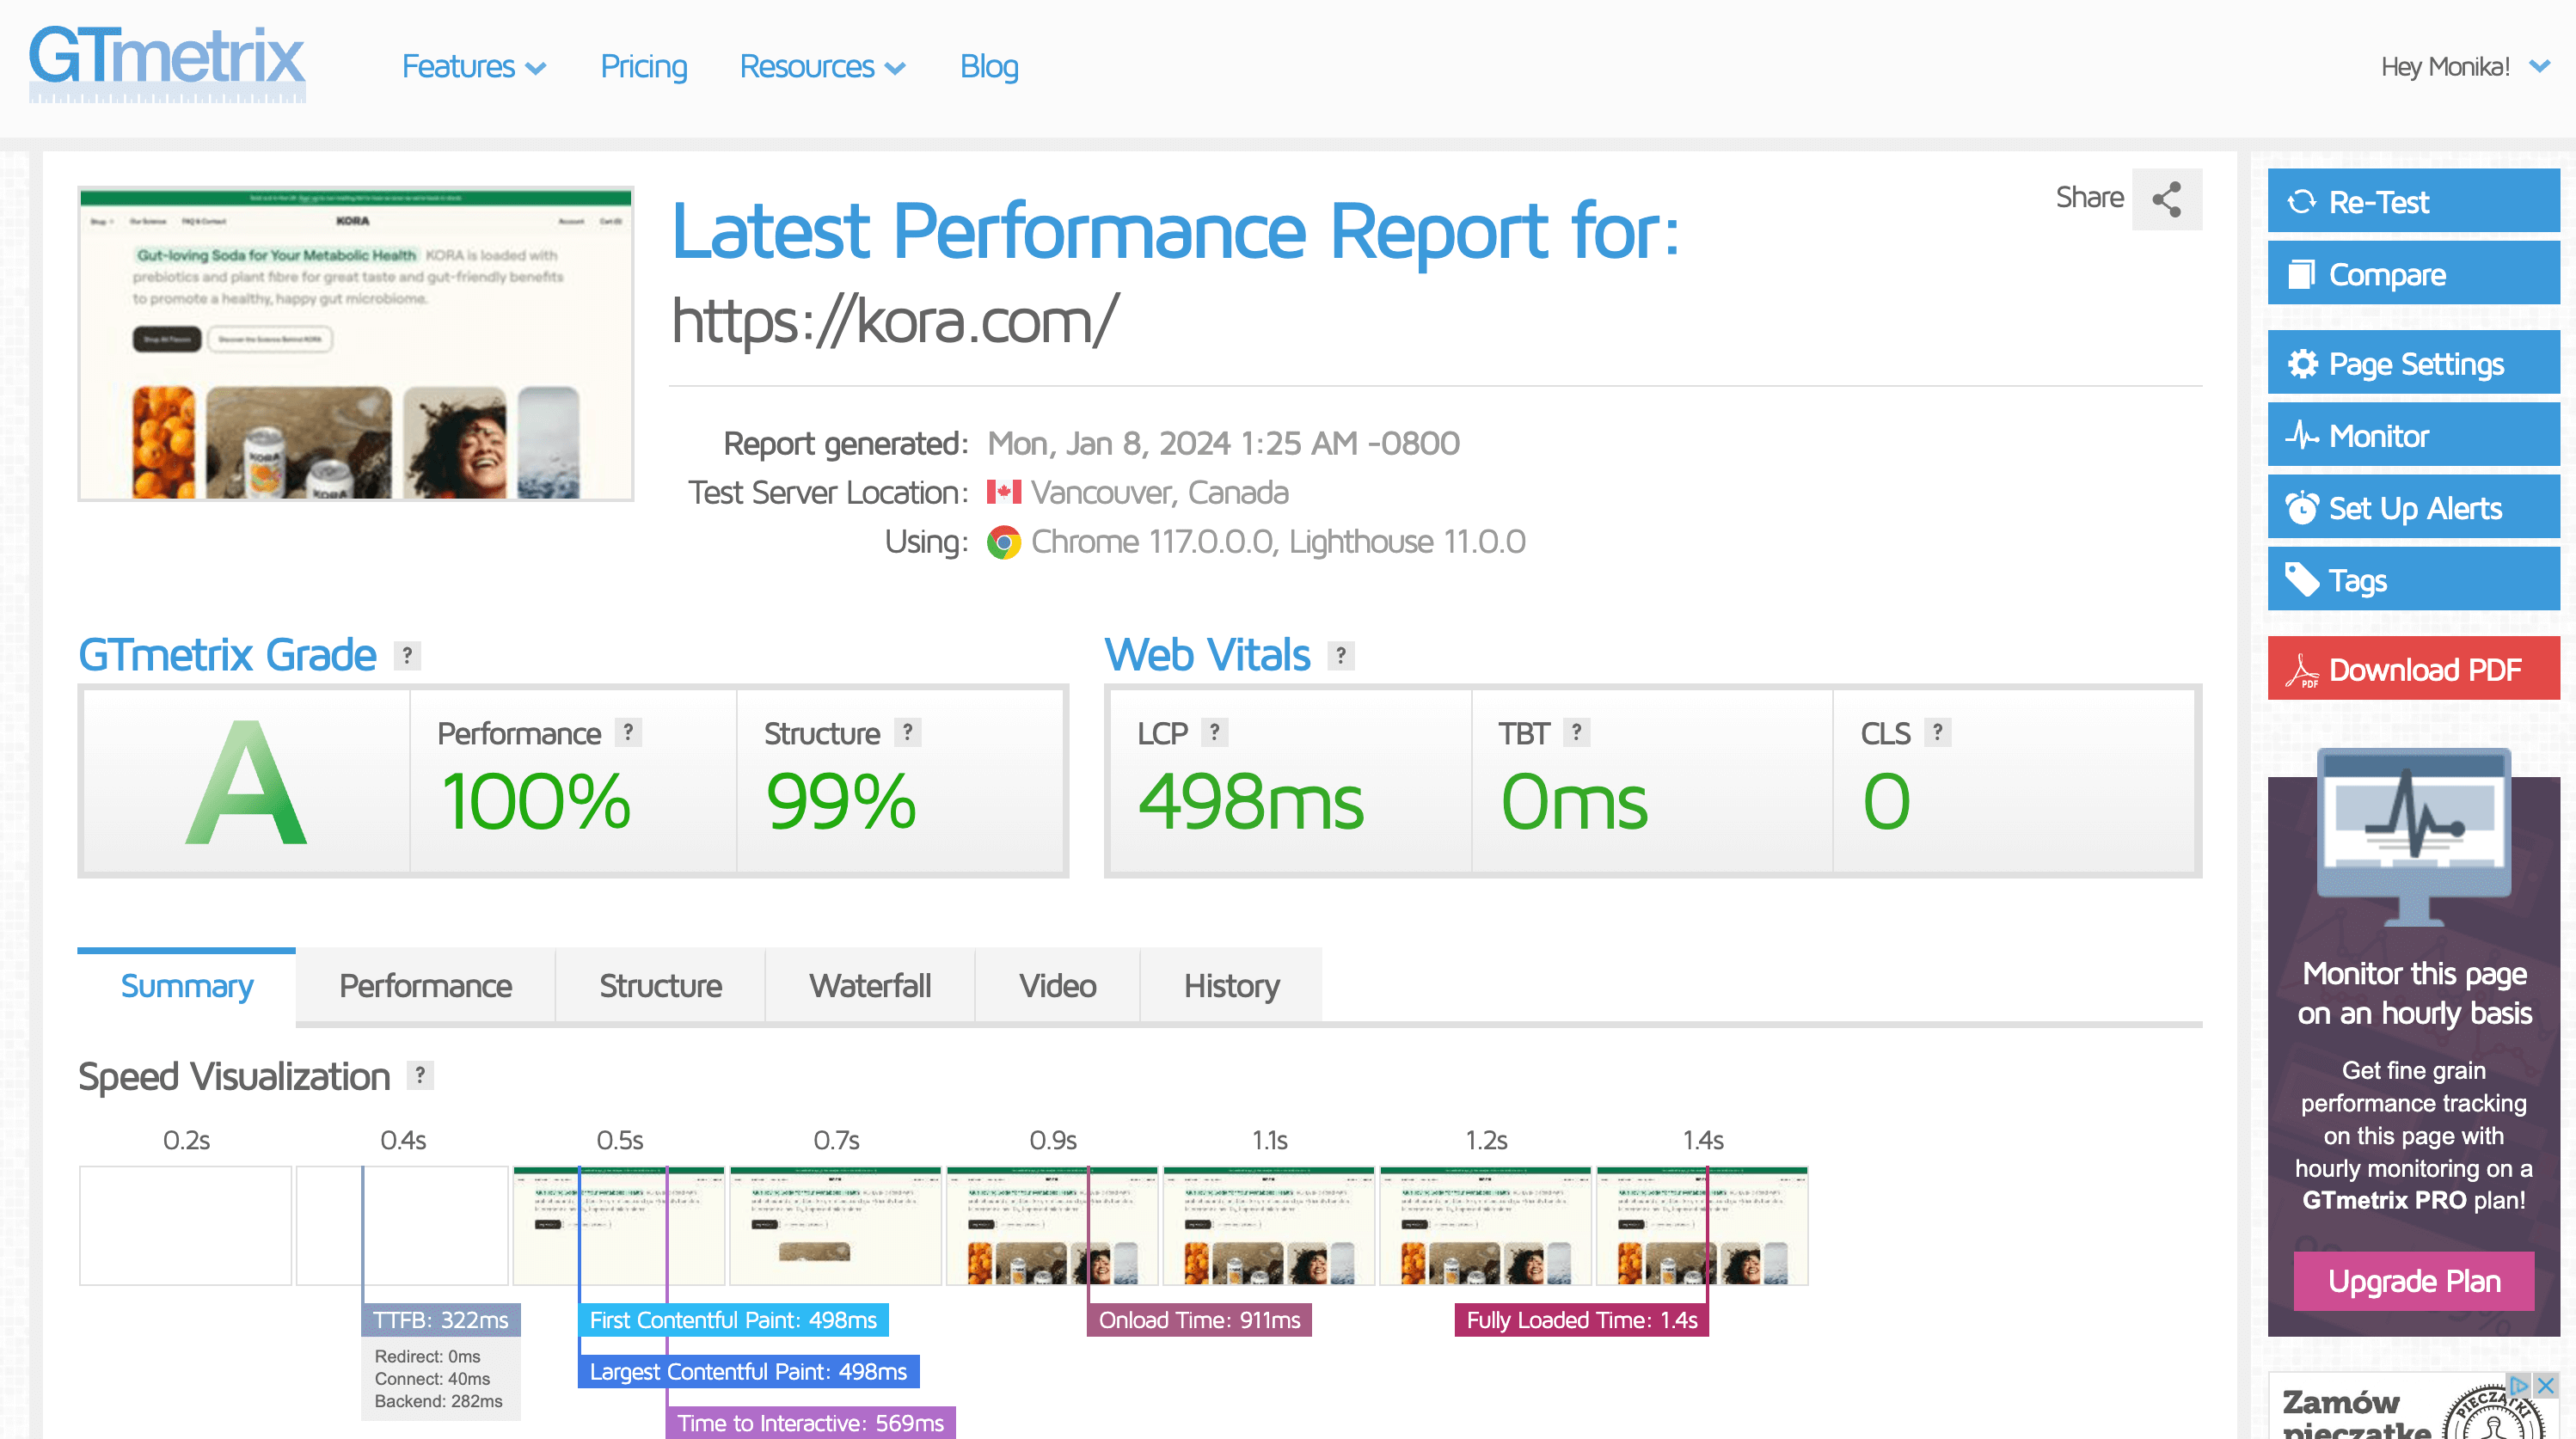Click the Tags button
The width and height of the screenshot is (2576, 1439).
pyautogui.click(x=2413, y=579)
